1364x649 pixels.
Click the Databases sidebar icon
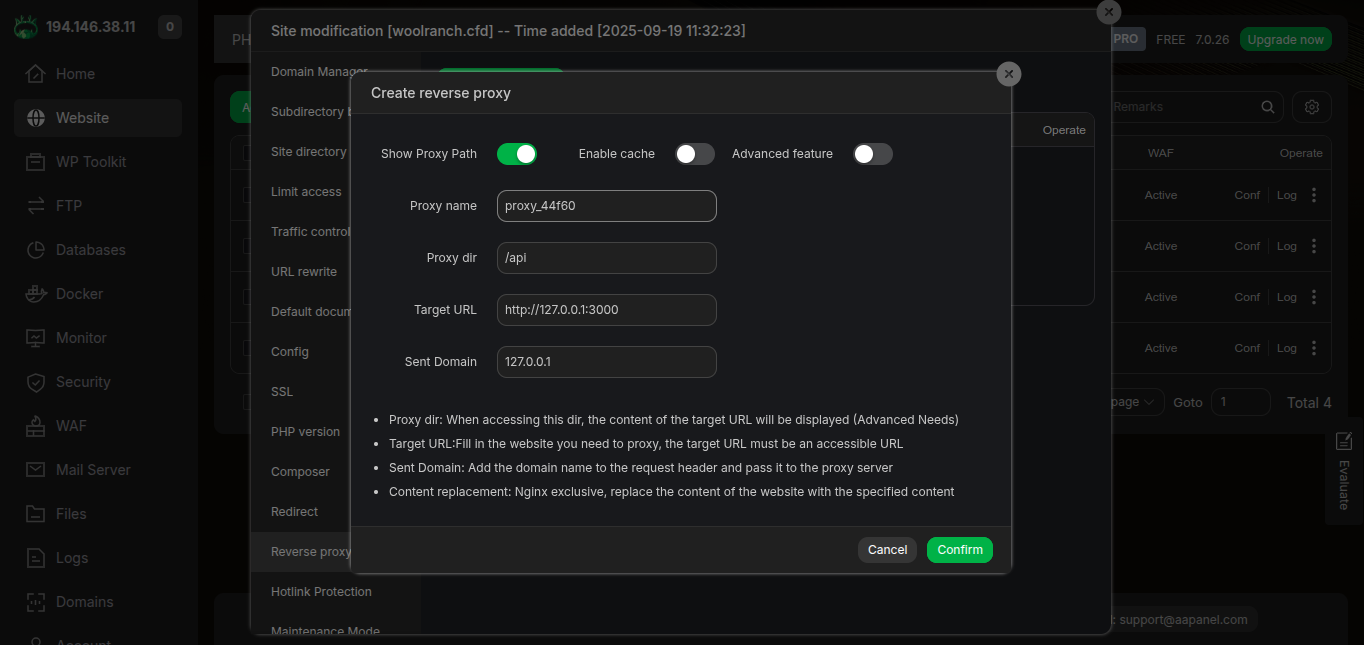click(x=36, y=250)
